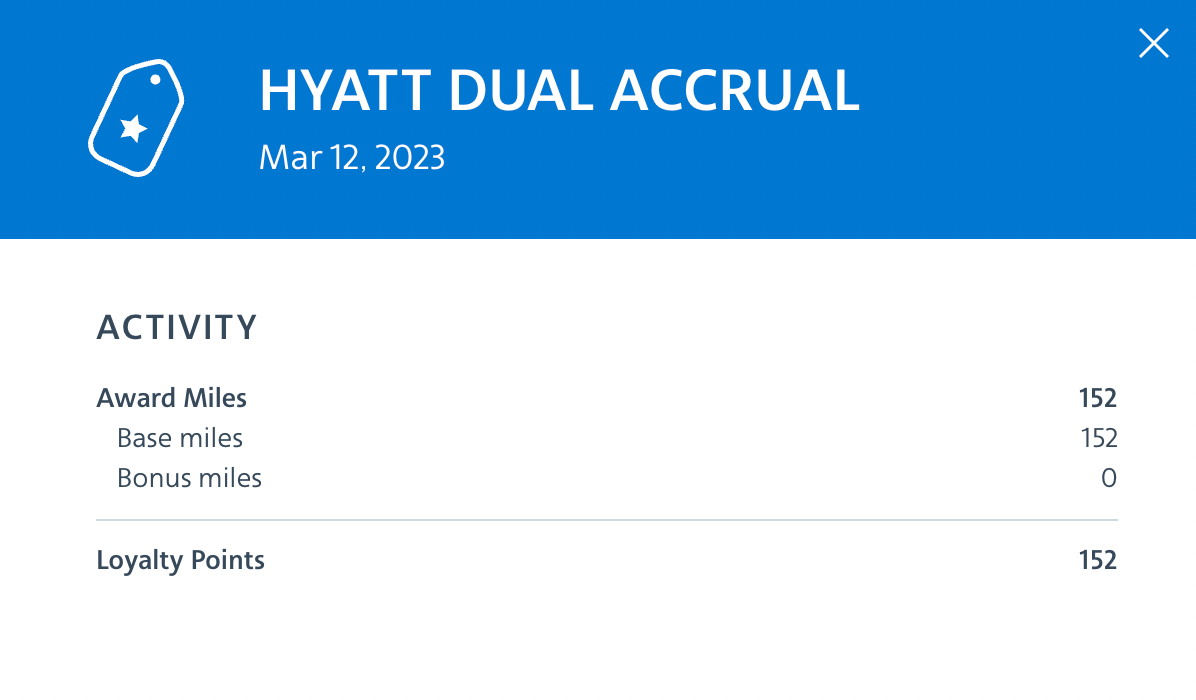The image size is (1196, 700).
Task: Click the Base miles label
Action: click(x=180, y=438)
